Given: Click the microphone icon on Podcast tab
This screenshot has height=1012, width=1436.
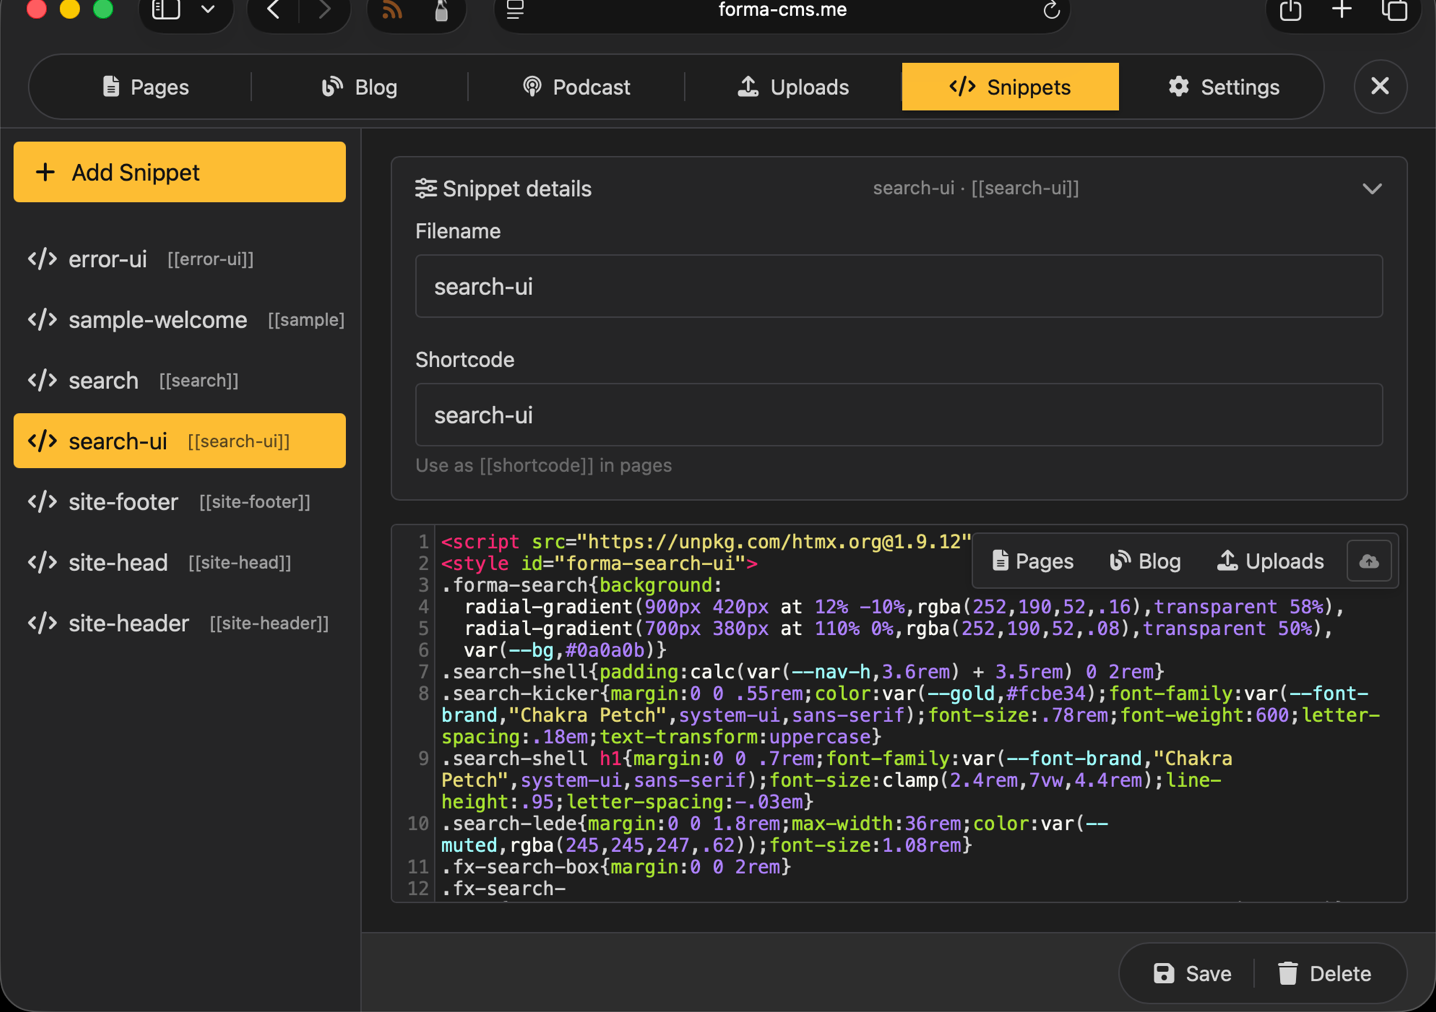Looking at the screenshot, I should coord(532,87).
